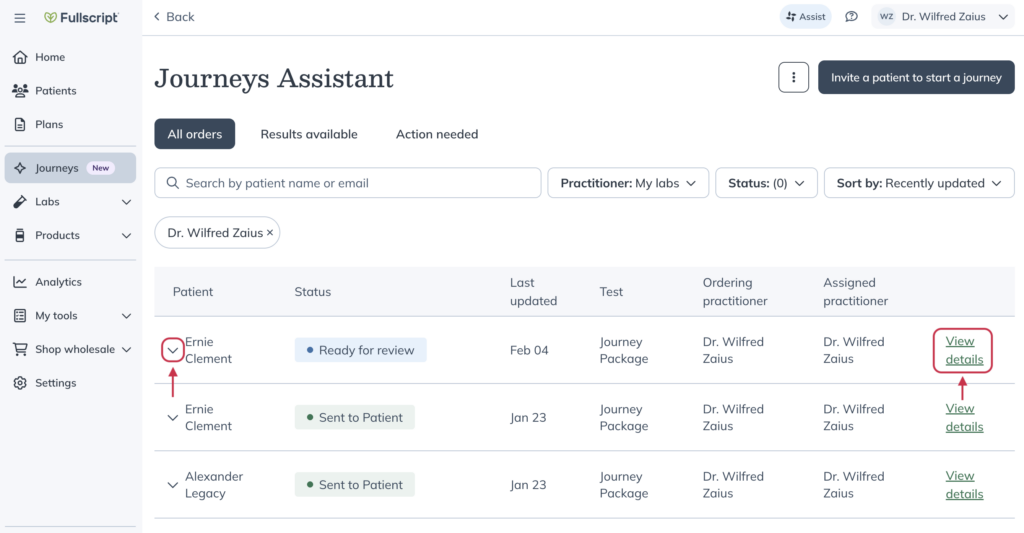
Task: Open the Status filter dropdown
Action: pos(766,183)
